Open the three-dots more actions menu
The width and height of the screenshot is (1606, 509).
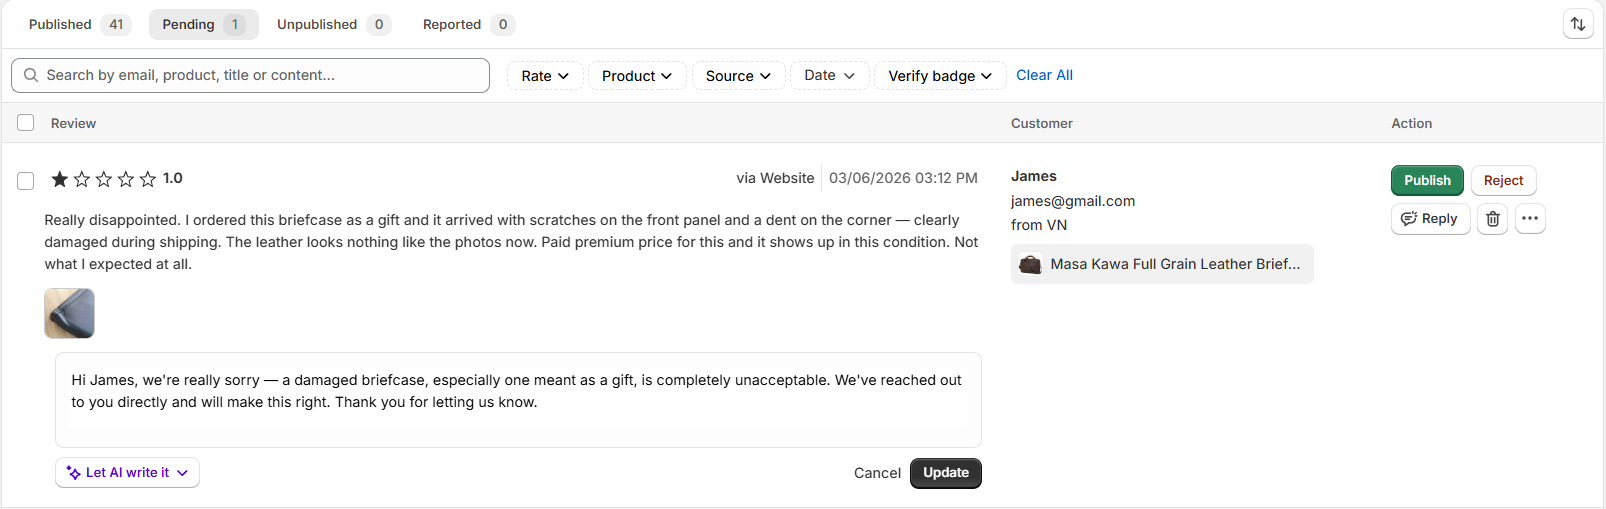tap(1530, 219)
